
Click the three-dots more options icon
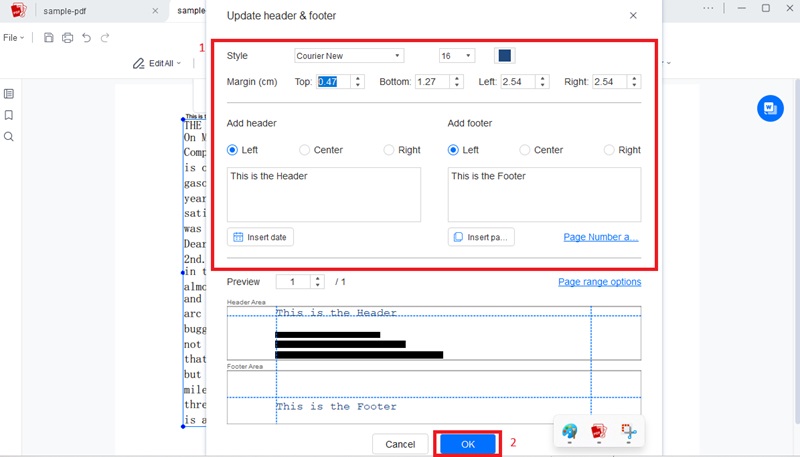pos(708,8)
